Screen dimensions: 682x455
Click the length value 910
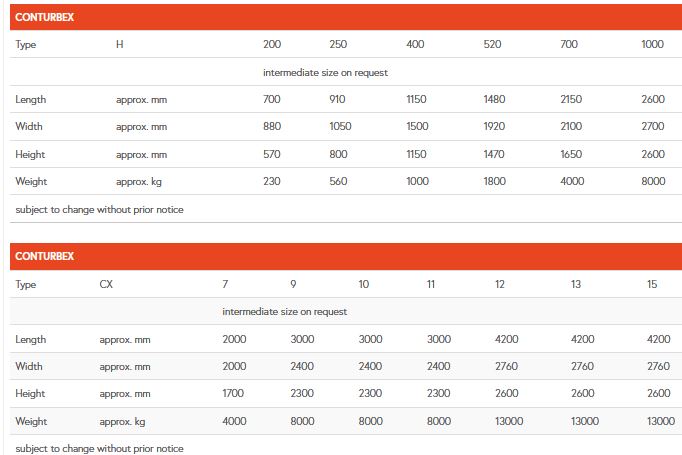tap(339, 99)
